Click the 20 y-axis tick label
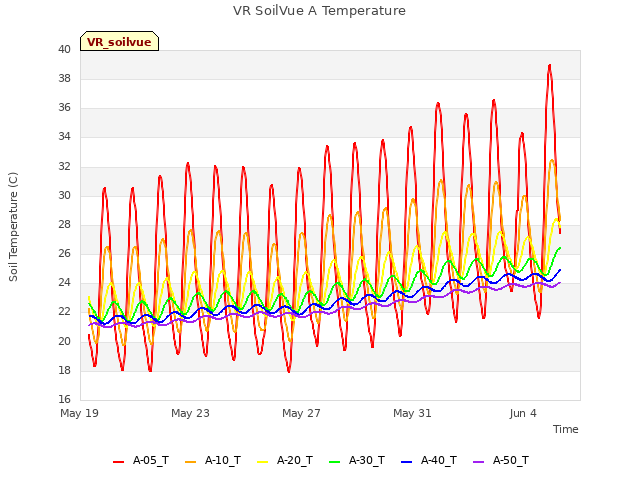640x480 pixels. [64, 341]
